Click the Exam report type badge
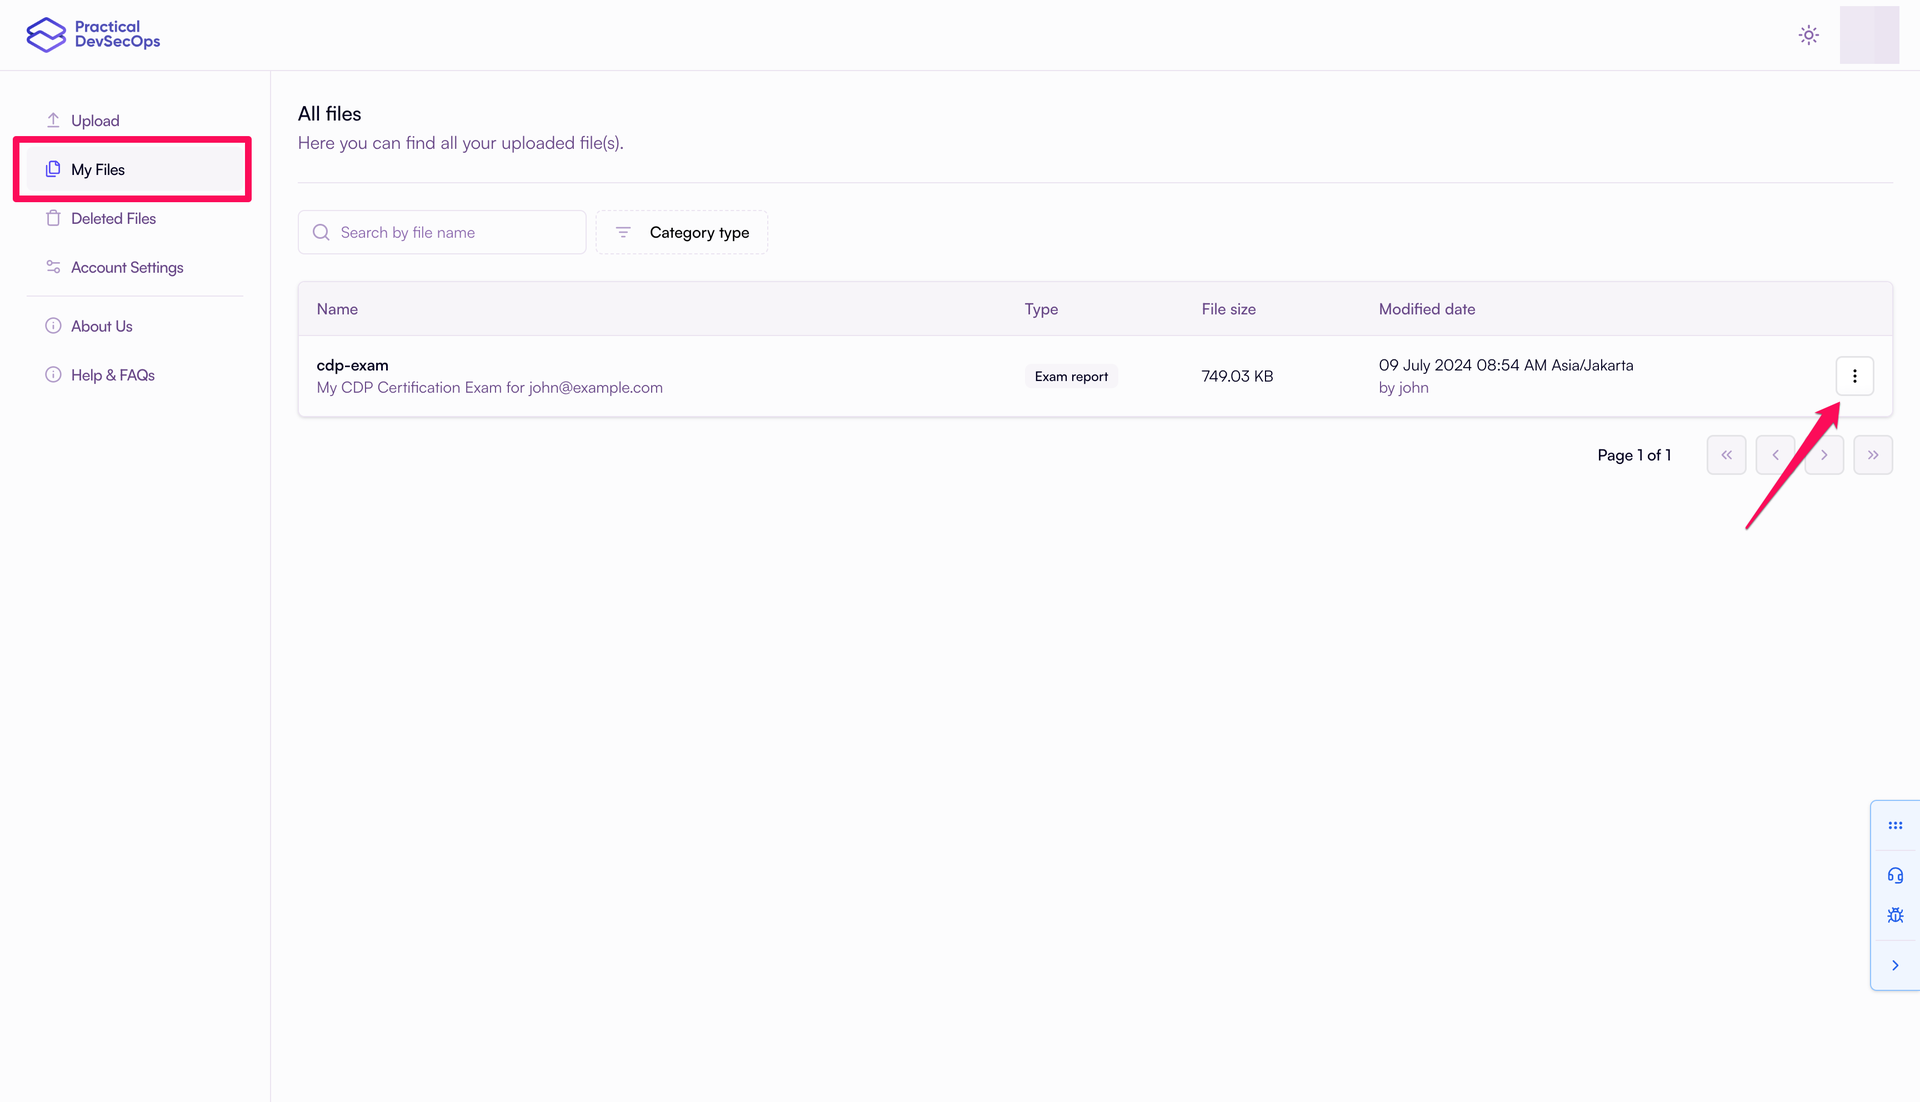 point(1071,377)
